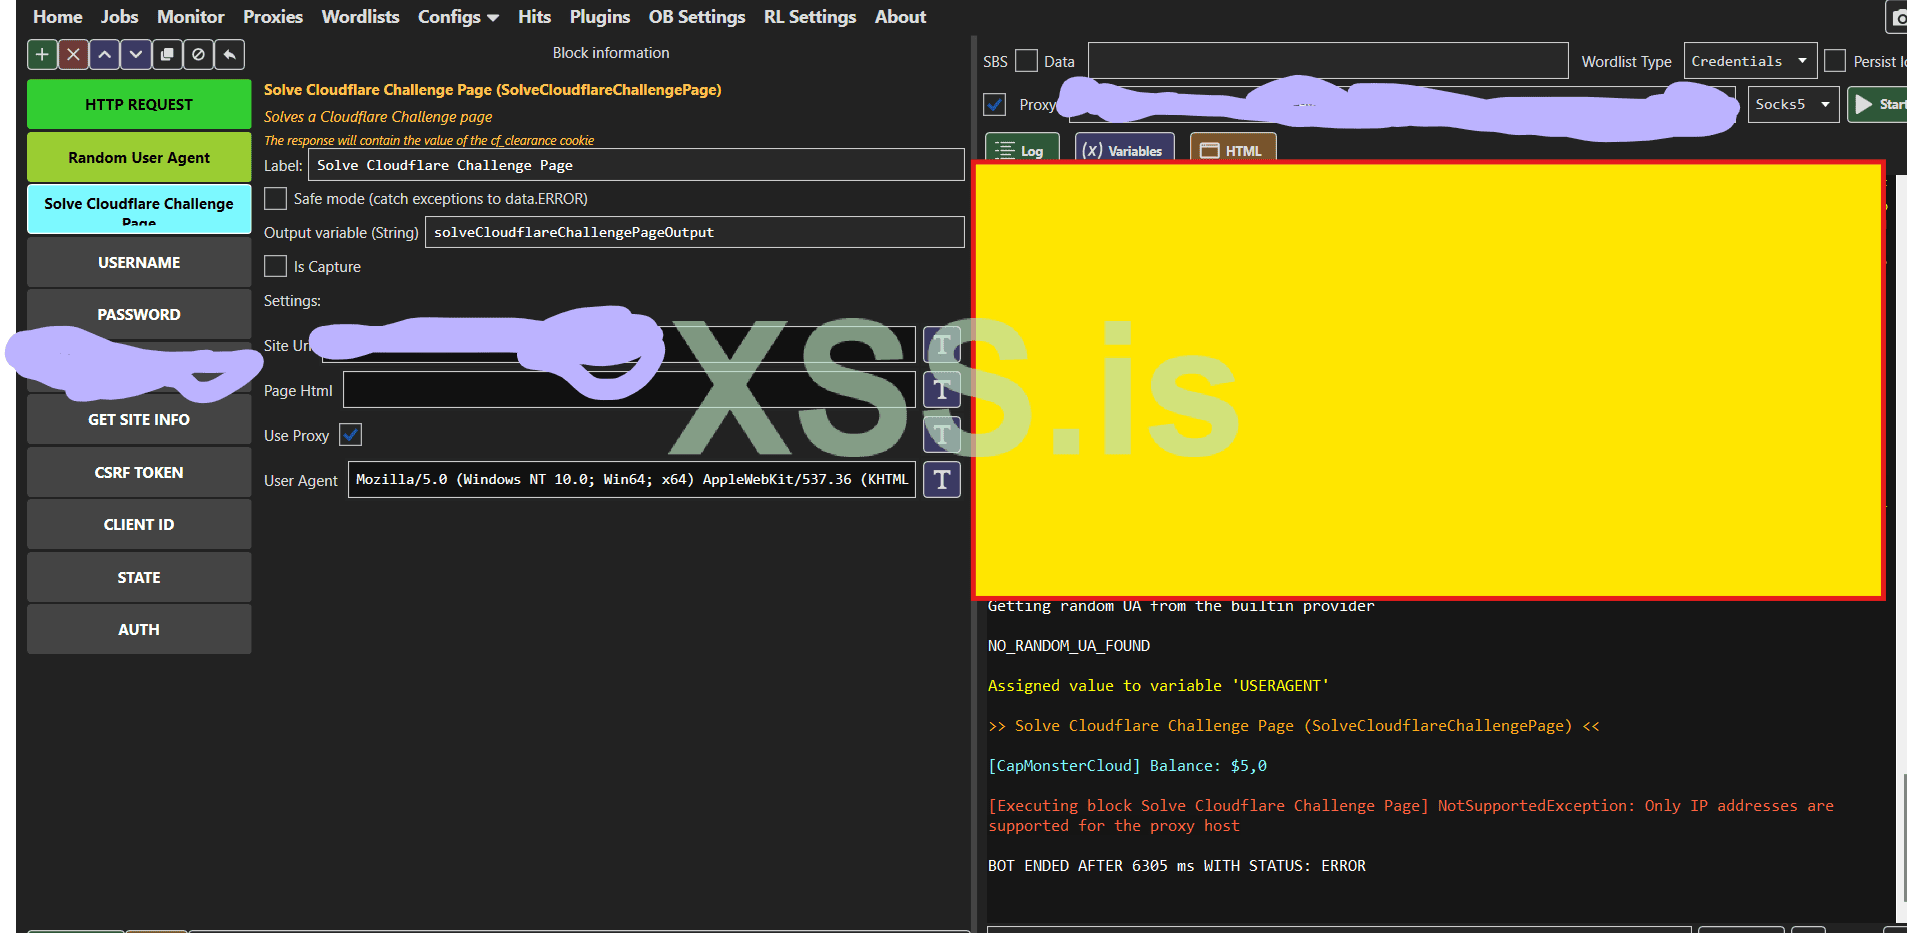Start the debugger with the Start button
The height and width of the screenshot is (933, 1907).
(x=1877, y=104)
